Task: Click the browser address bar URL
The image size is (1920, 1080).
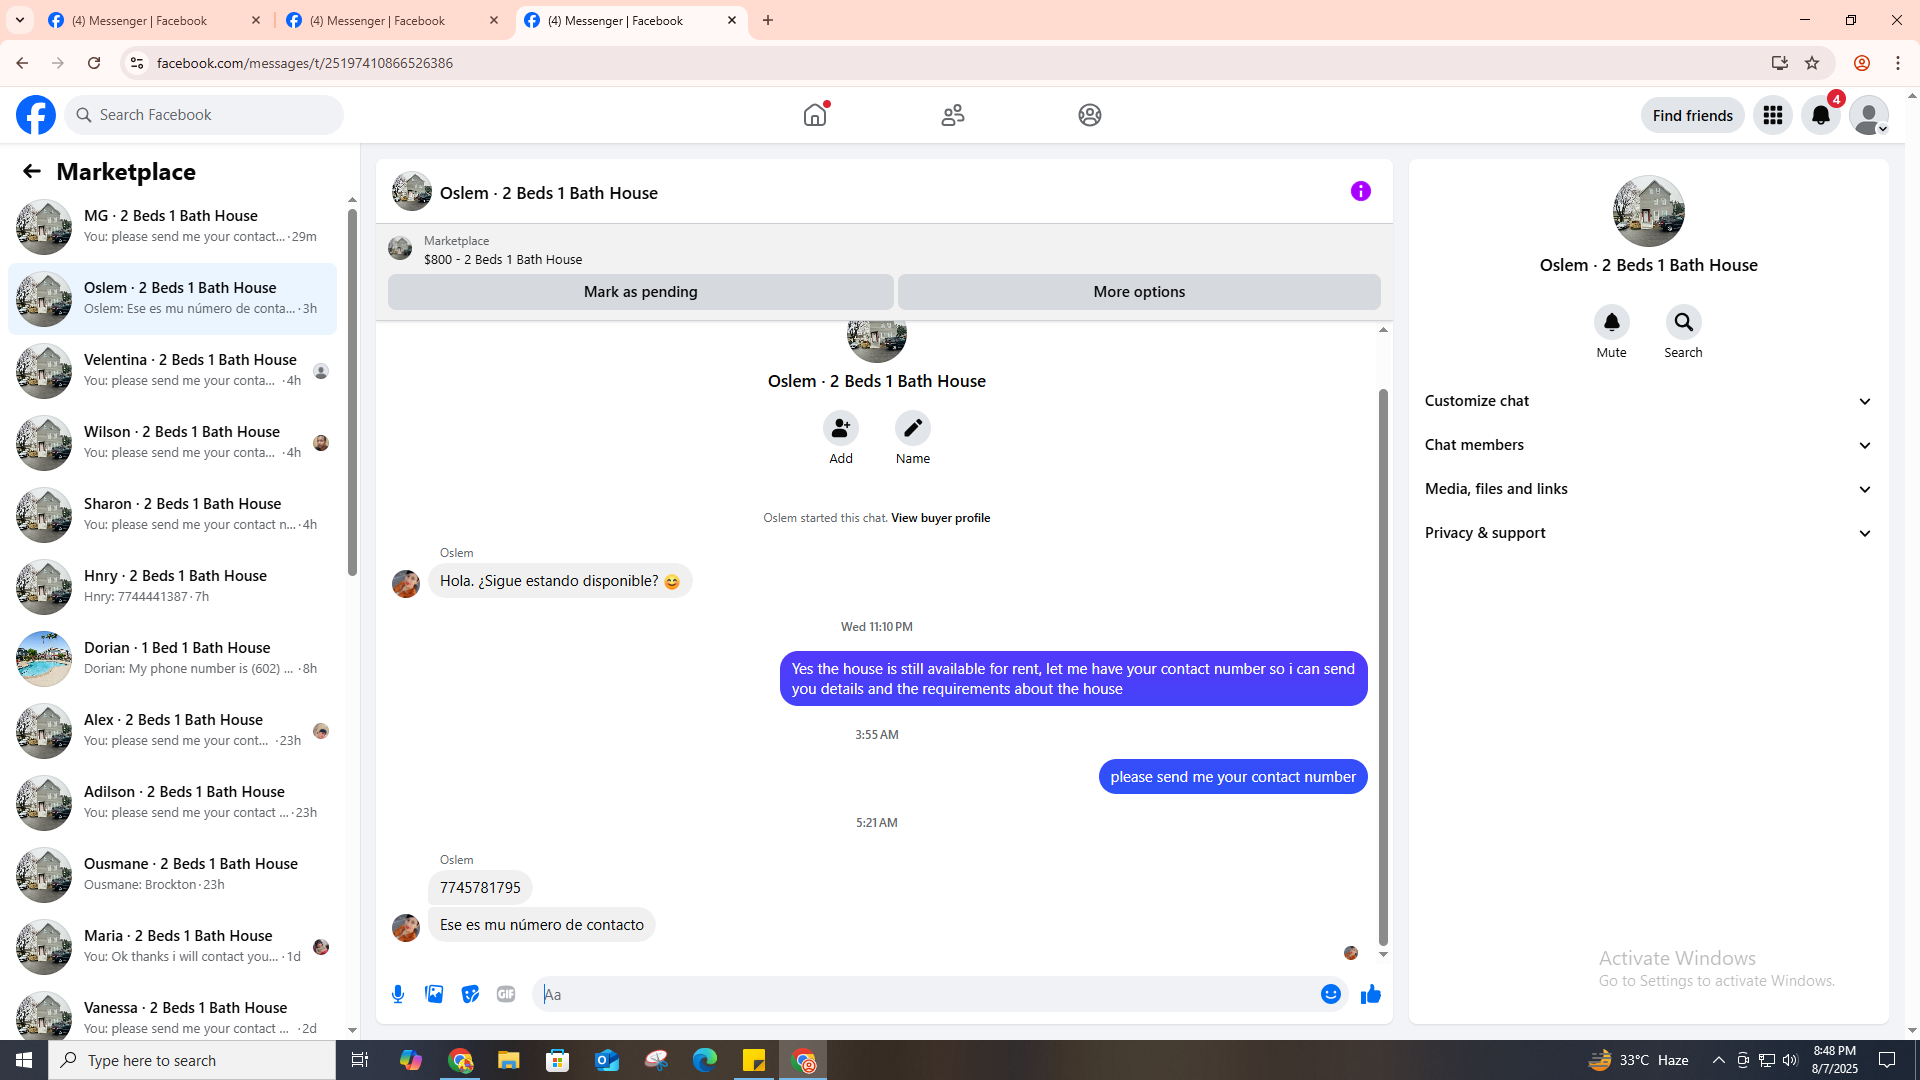Action: 305,63
